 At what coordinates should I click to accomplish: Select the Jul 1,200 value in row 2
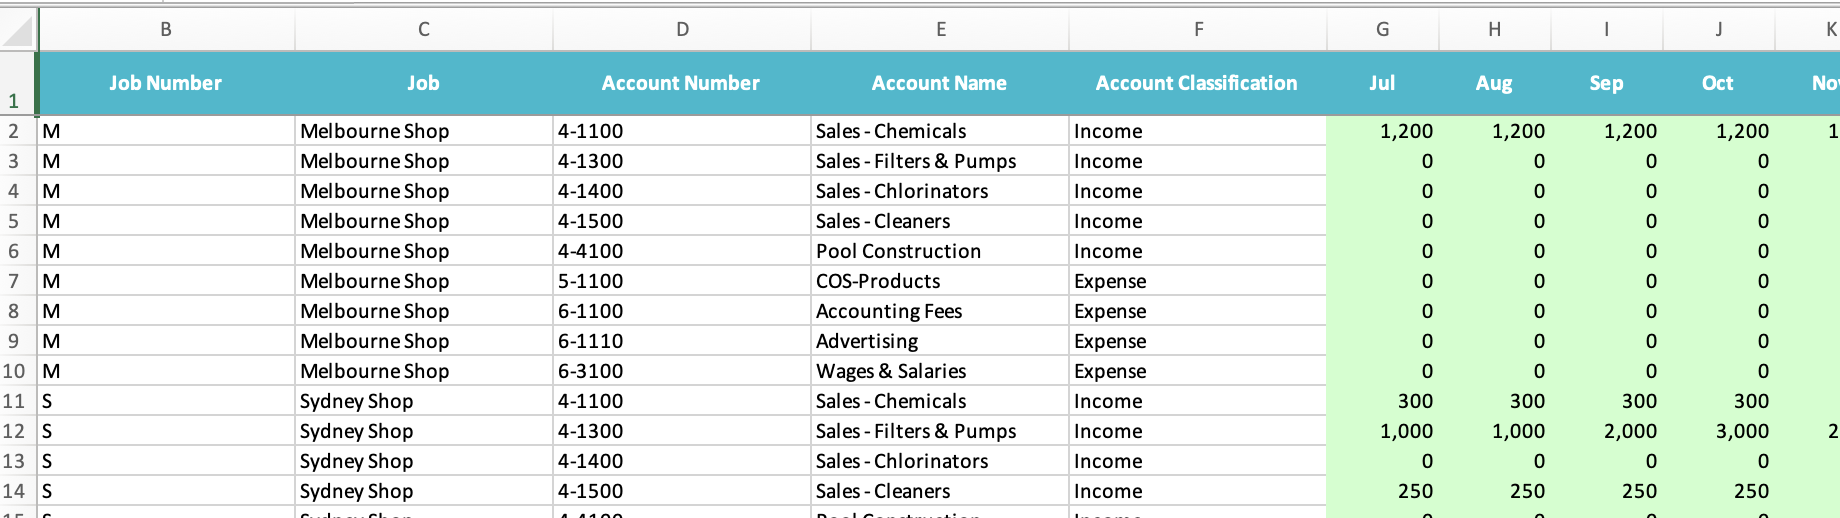coord(1383,131)
